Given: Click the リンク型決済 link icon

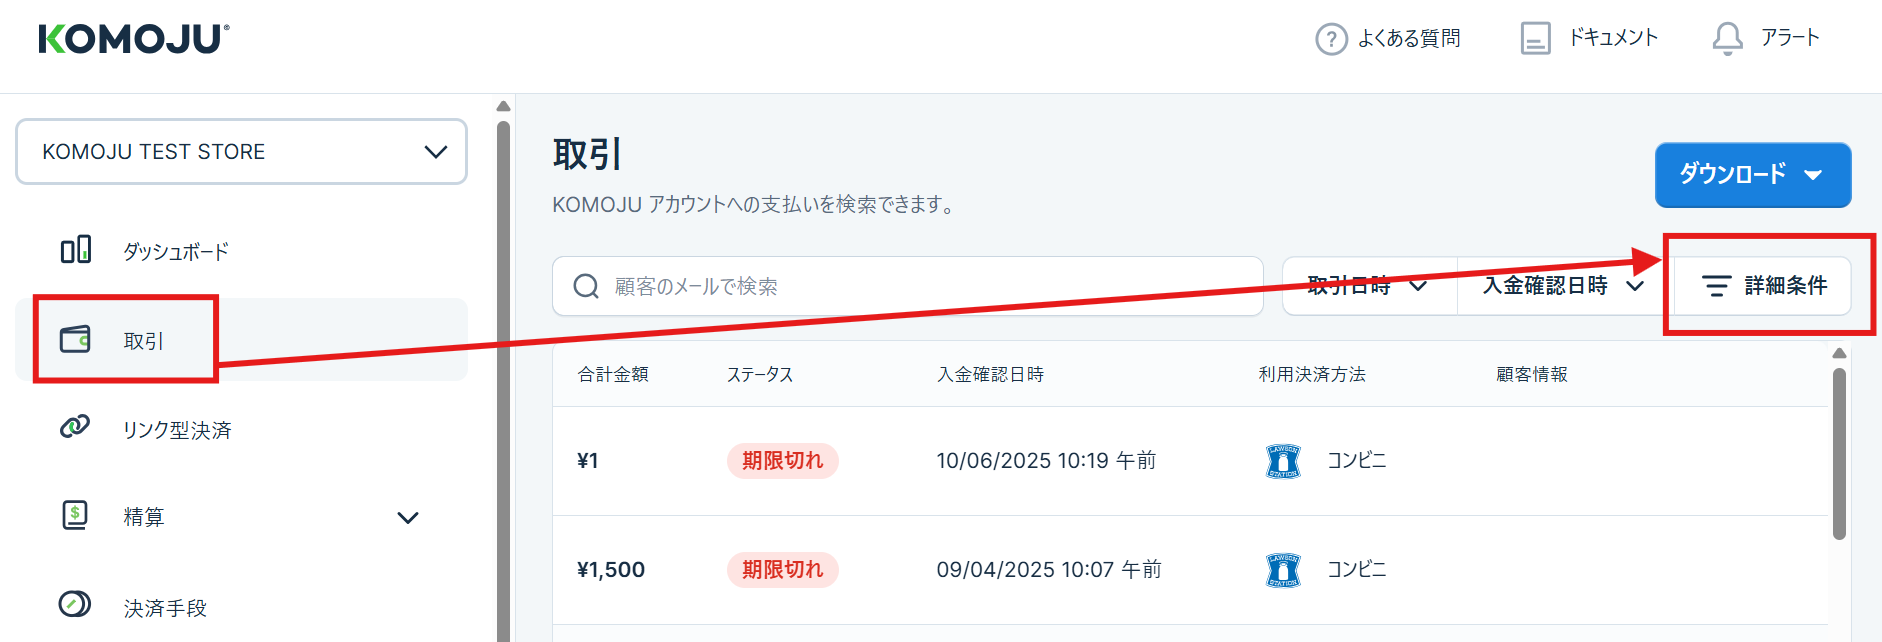Looking at the screenshot, I should point(75,428).
